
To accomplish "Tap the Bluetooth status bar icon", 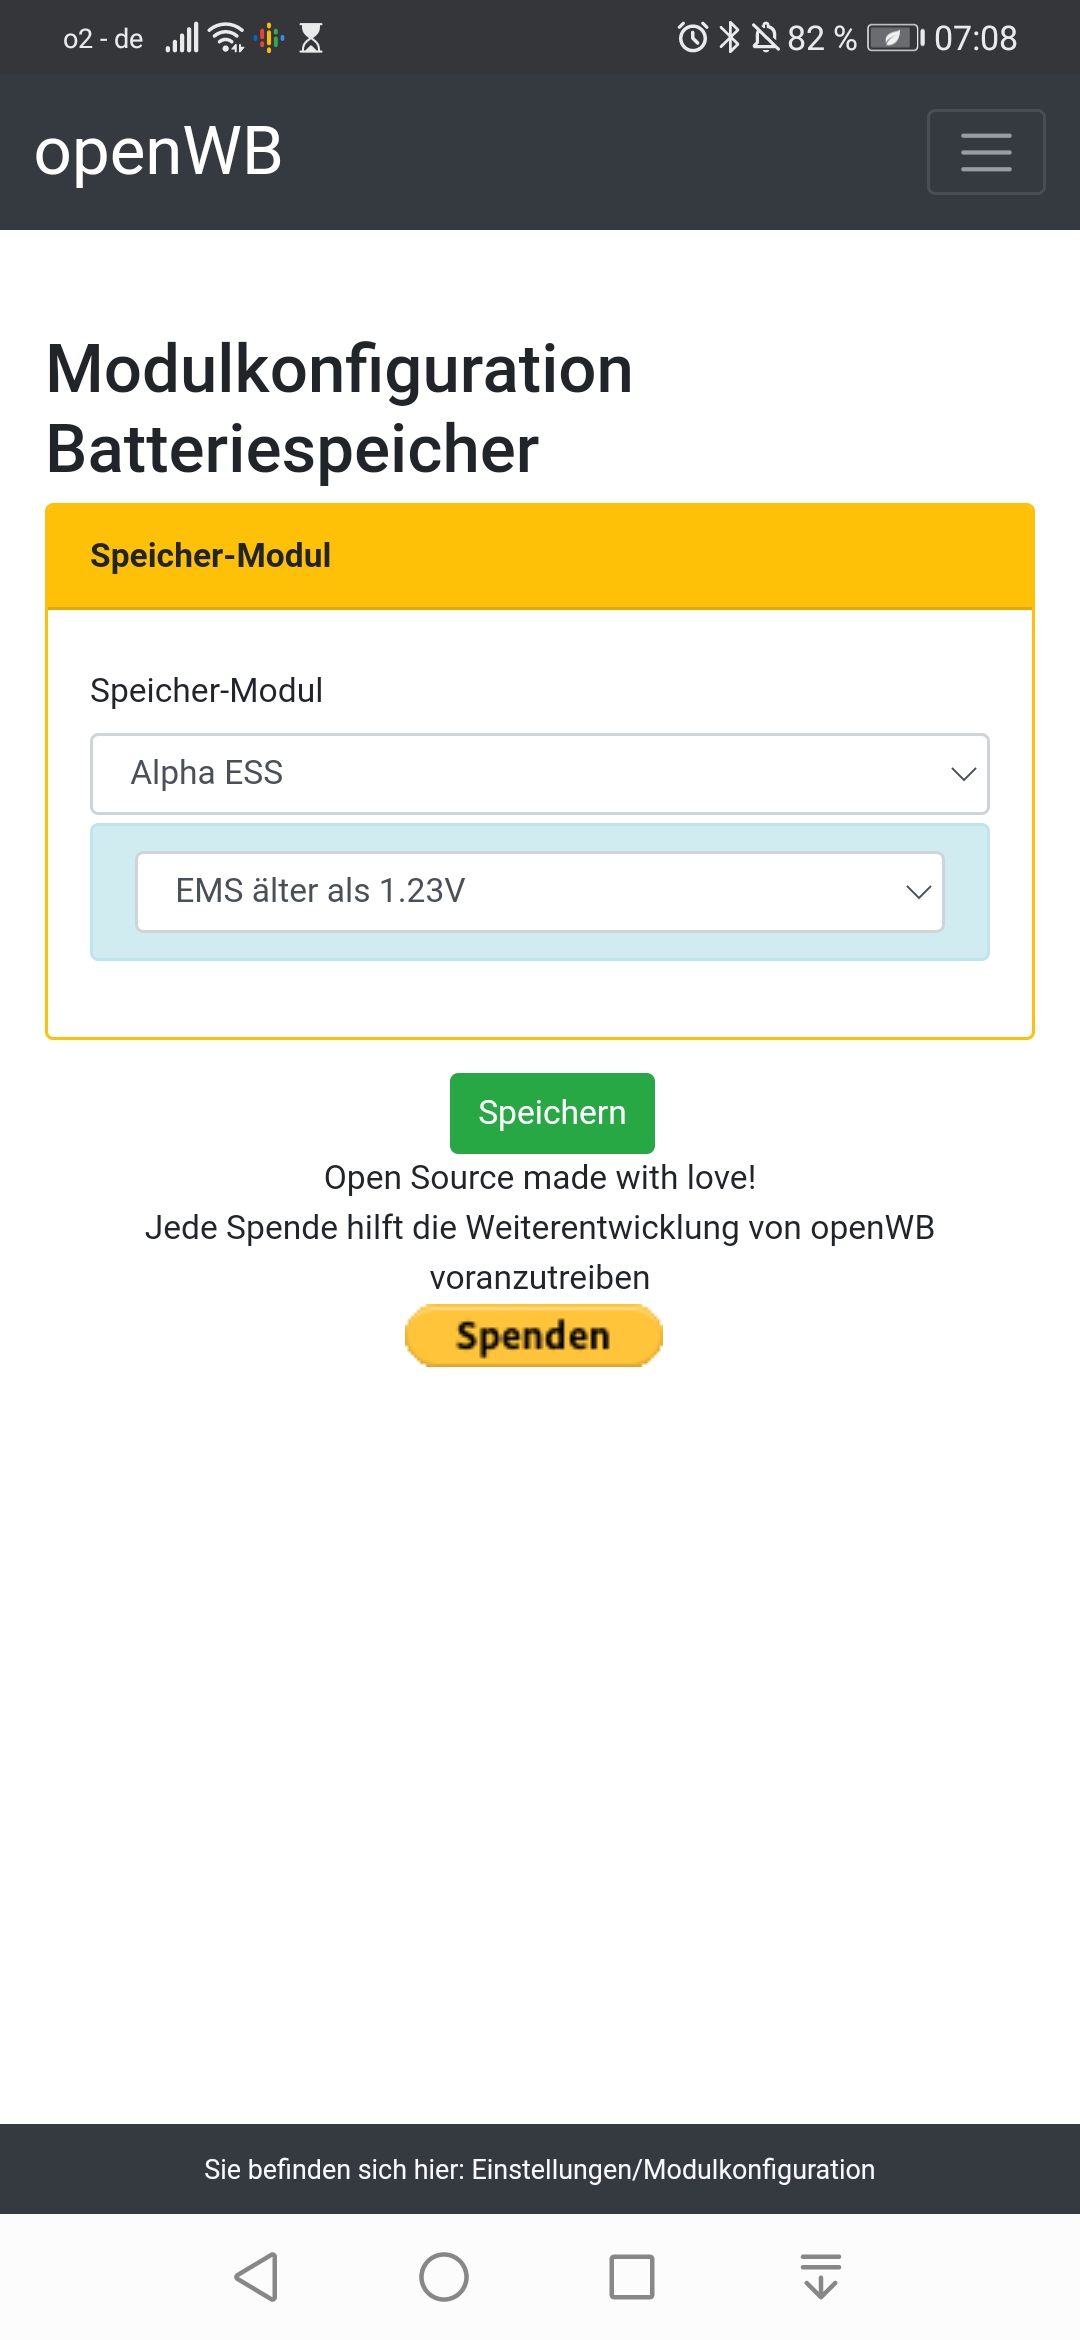I will [730, 38].
